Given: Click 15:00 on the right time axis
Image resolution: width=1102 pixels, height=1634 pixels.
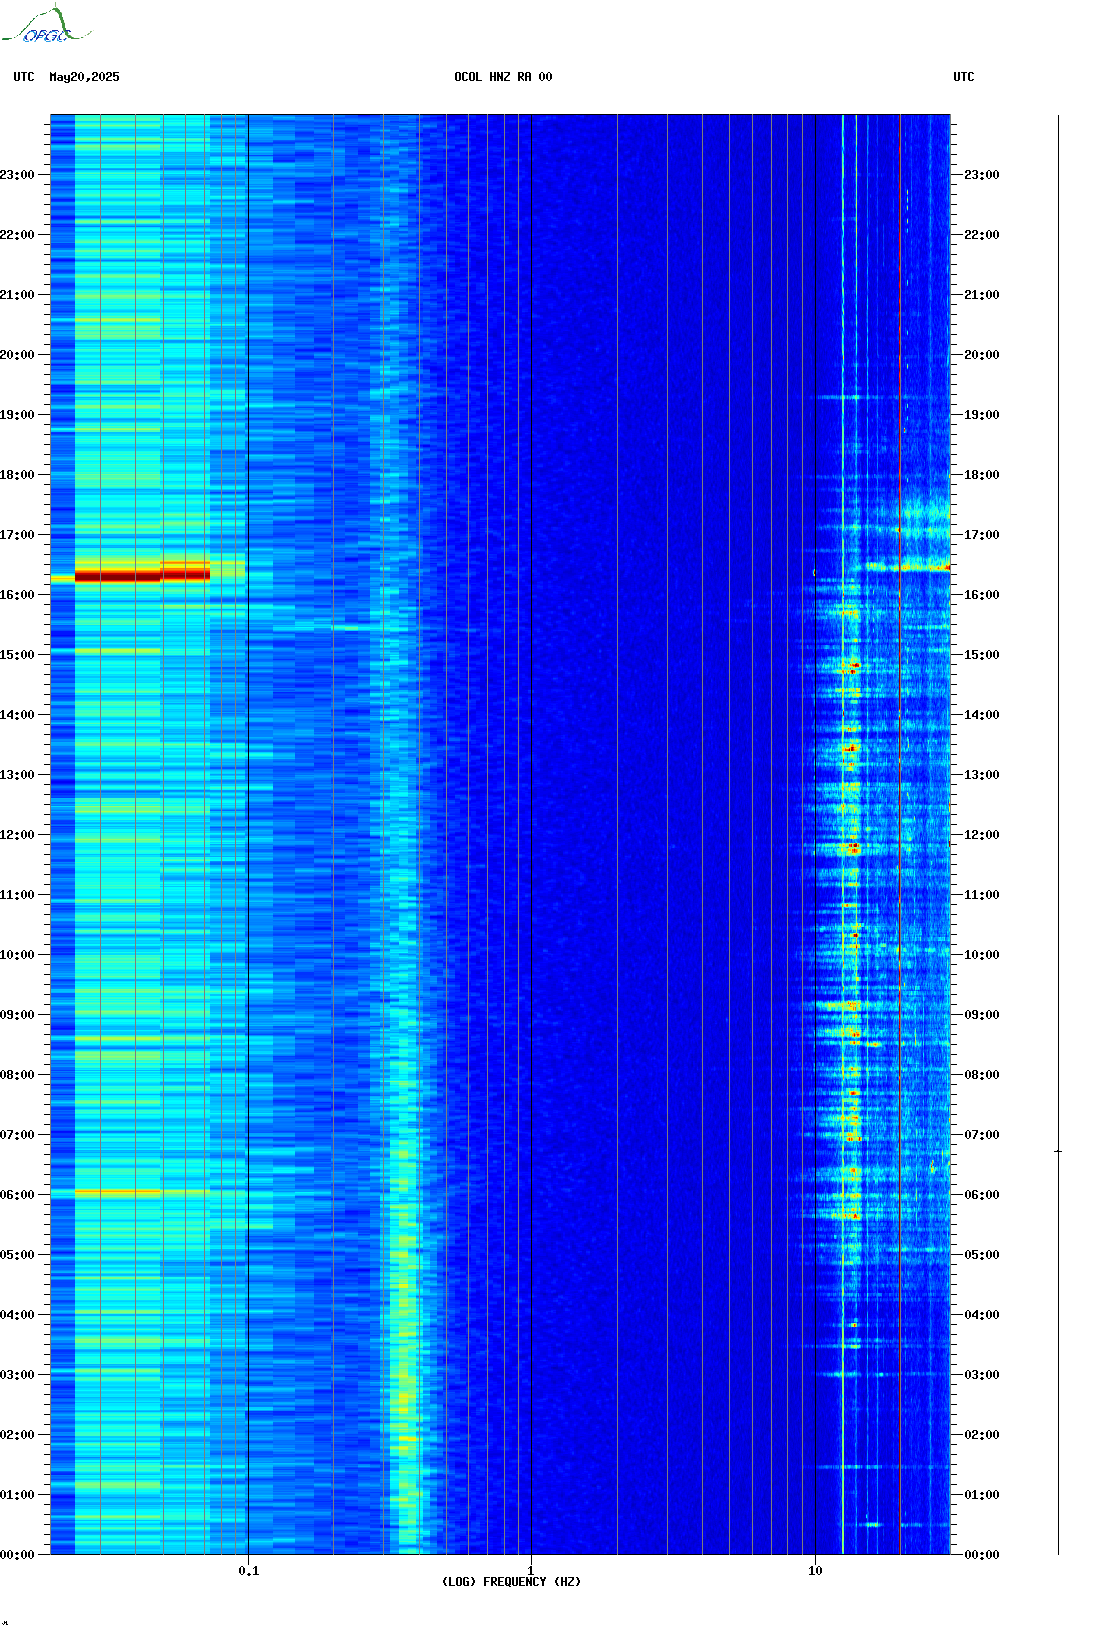Looking at the screenshot, I should click(982, 655).
